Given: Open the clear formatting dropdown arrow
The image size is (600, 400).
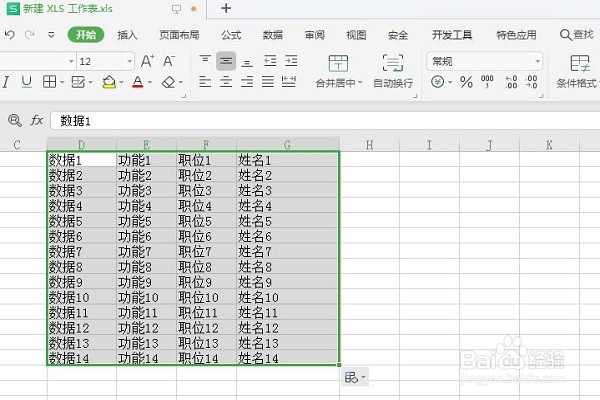Looking at the screenshot, I should tap(181, 82).
